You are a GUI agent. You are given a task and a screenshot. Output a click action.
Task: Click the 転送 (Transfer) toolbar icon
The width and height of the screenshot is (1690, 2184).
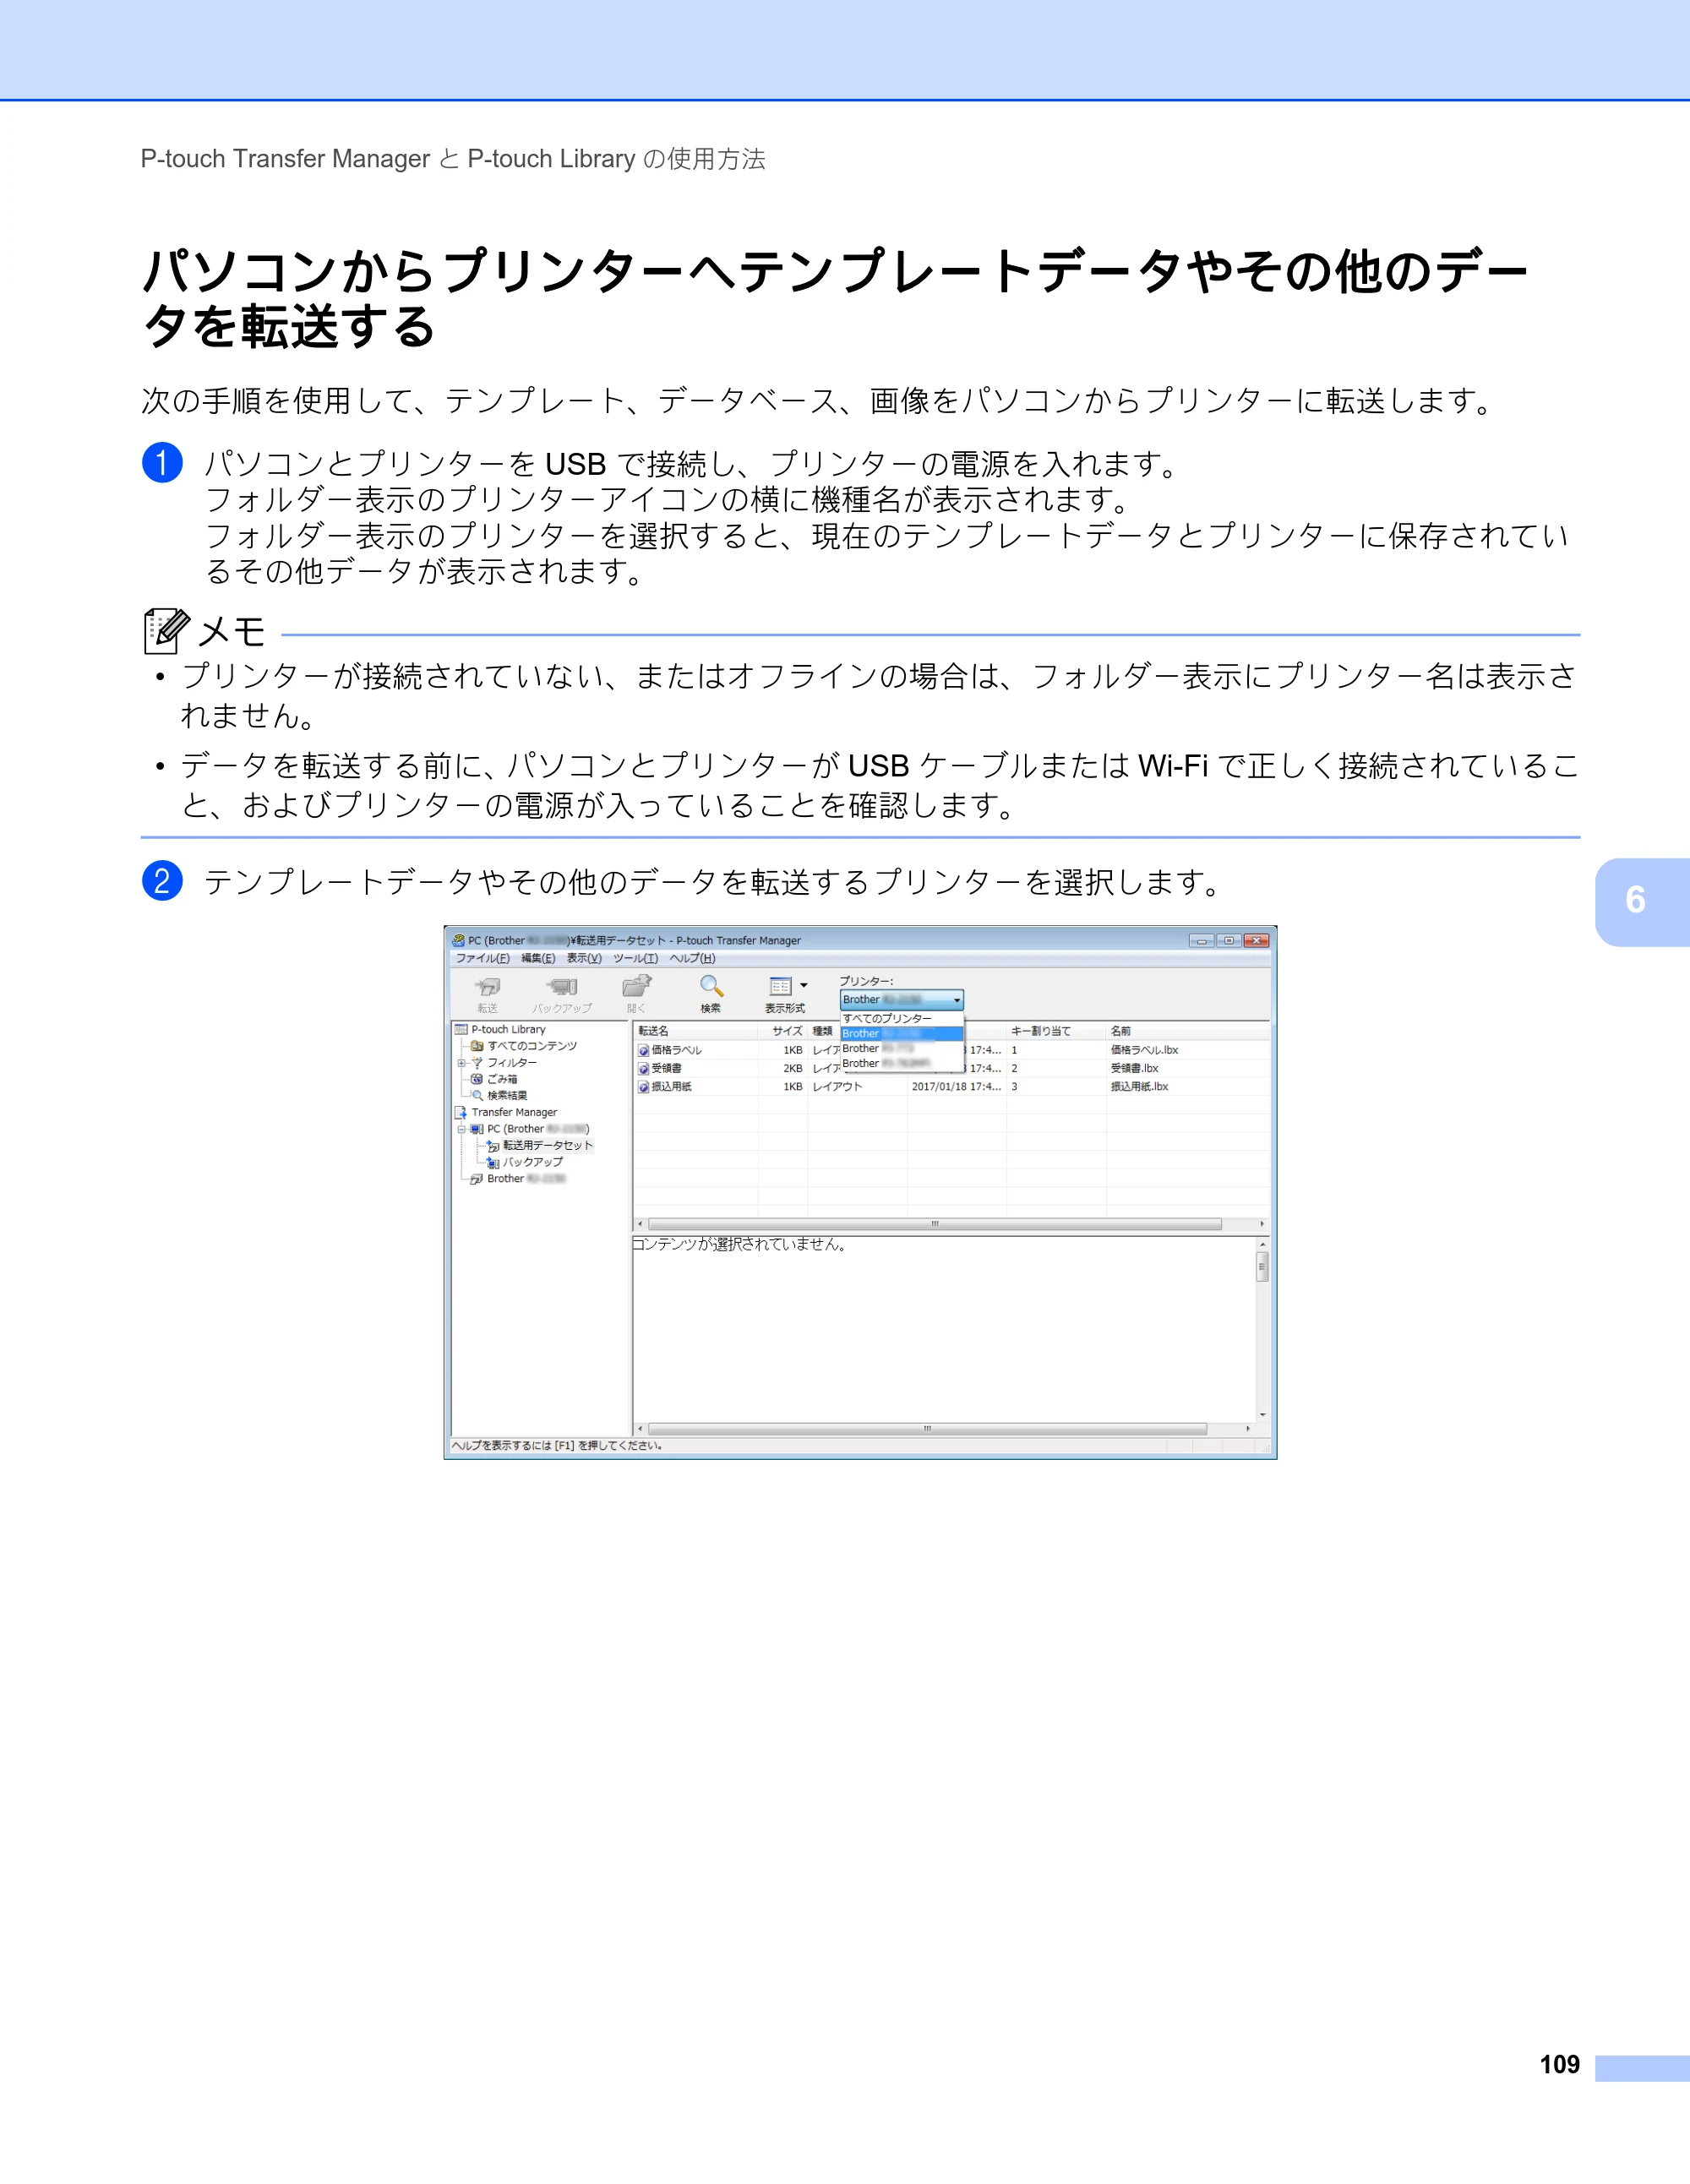point(487,987)
